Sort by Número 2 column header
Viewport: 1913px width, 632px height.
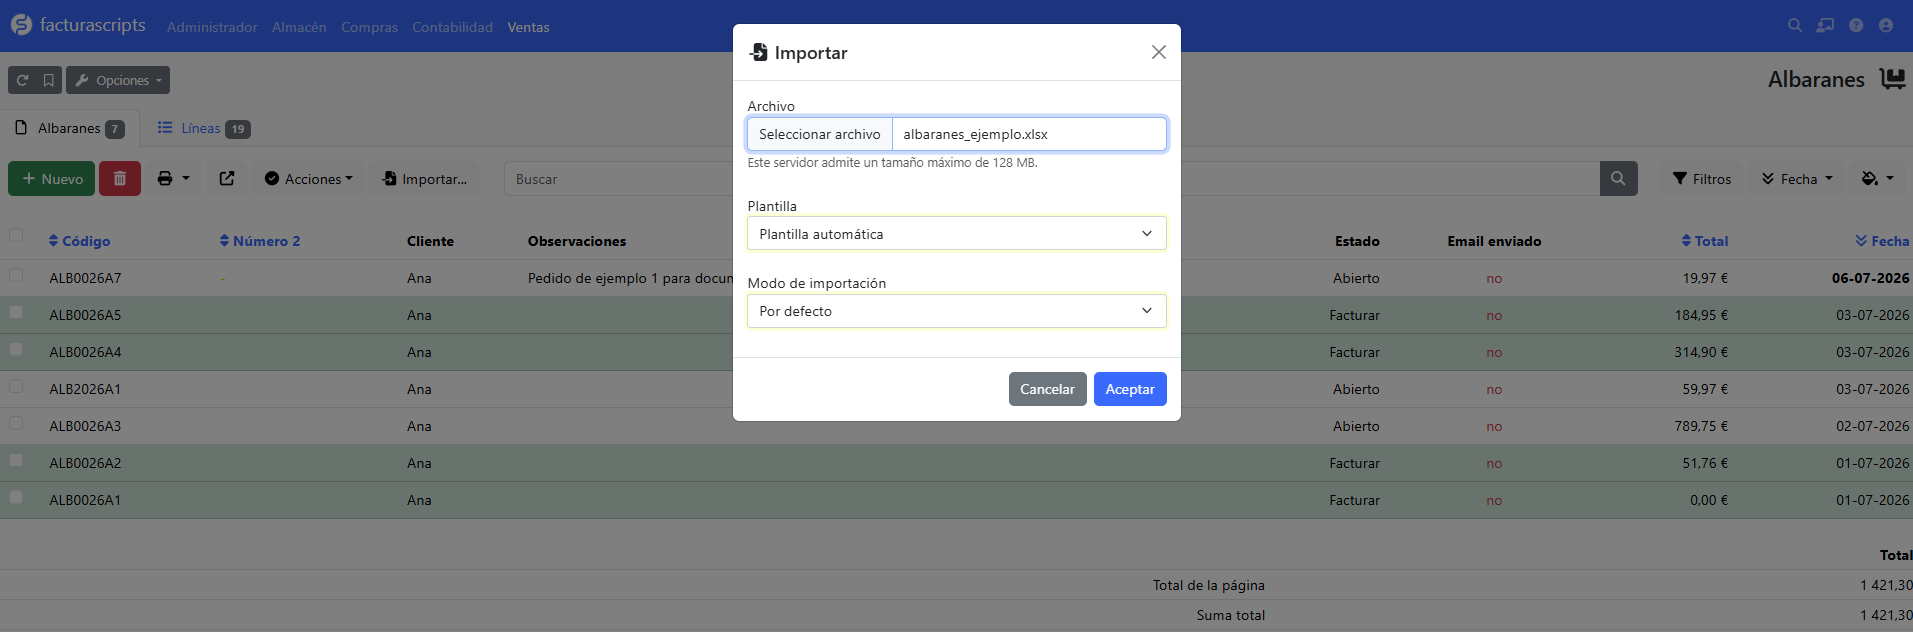click(x=260, y=241)
